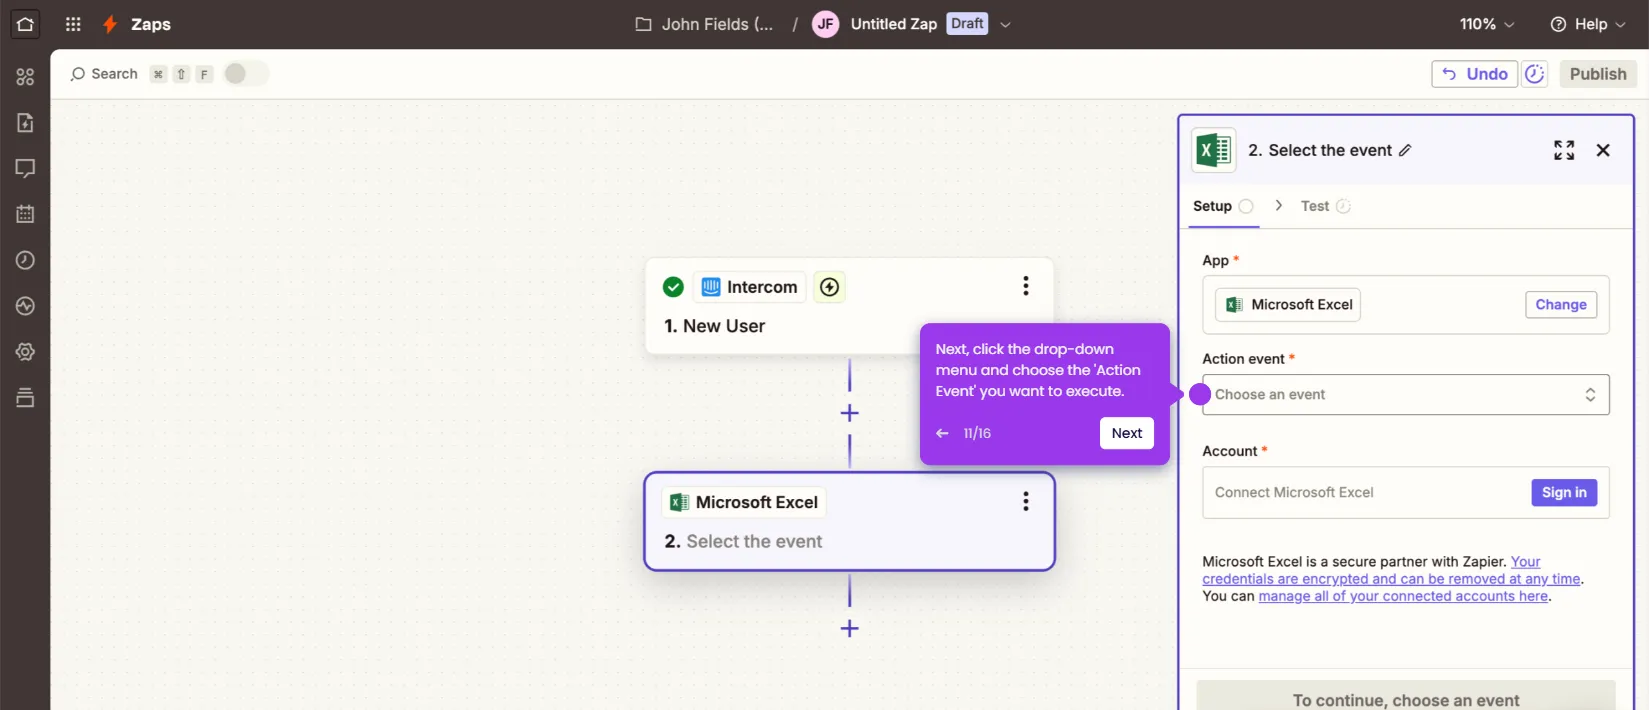Click the Intercom app label on step one

coord(750,287)
